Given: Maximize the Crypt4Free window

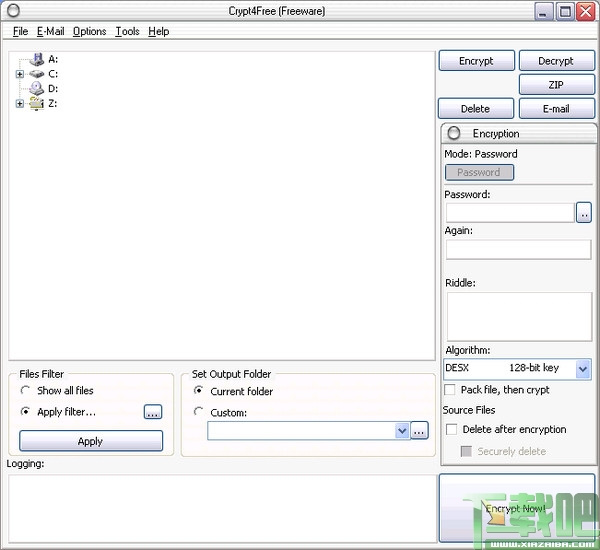Looking at the screenshot, I should click(565, 11).
